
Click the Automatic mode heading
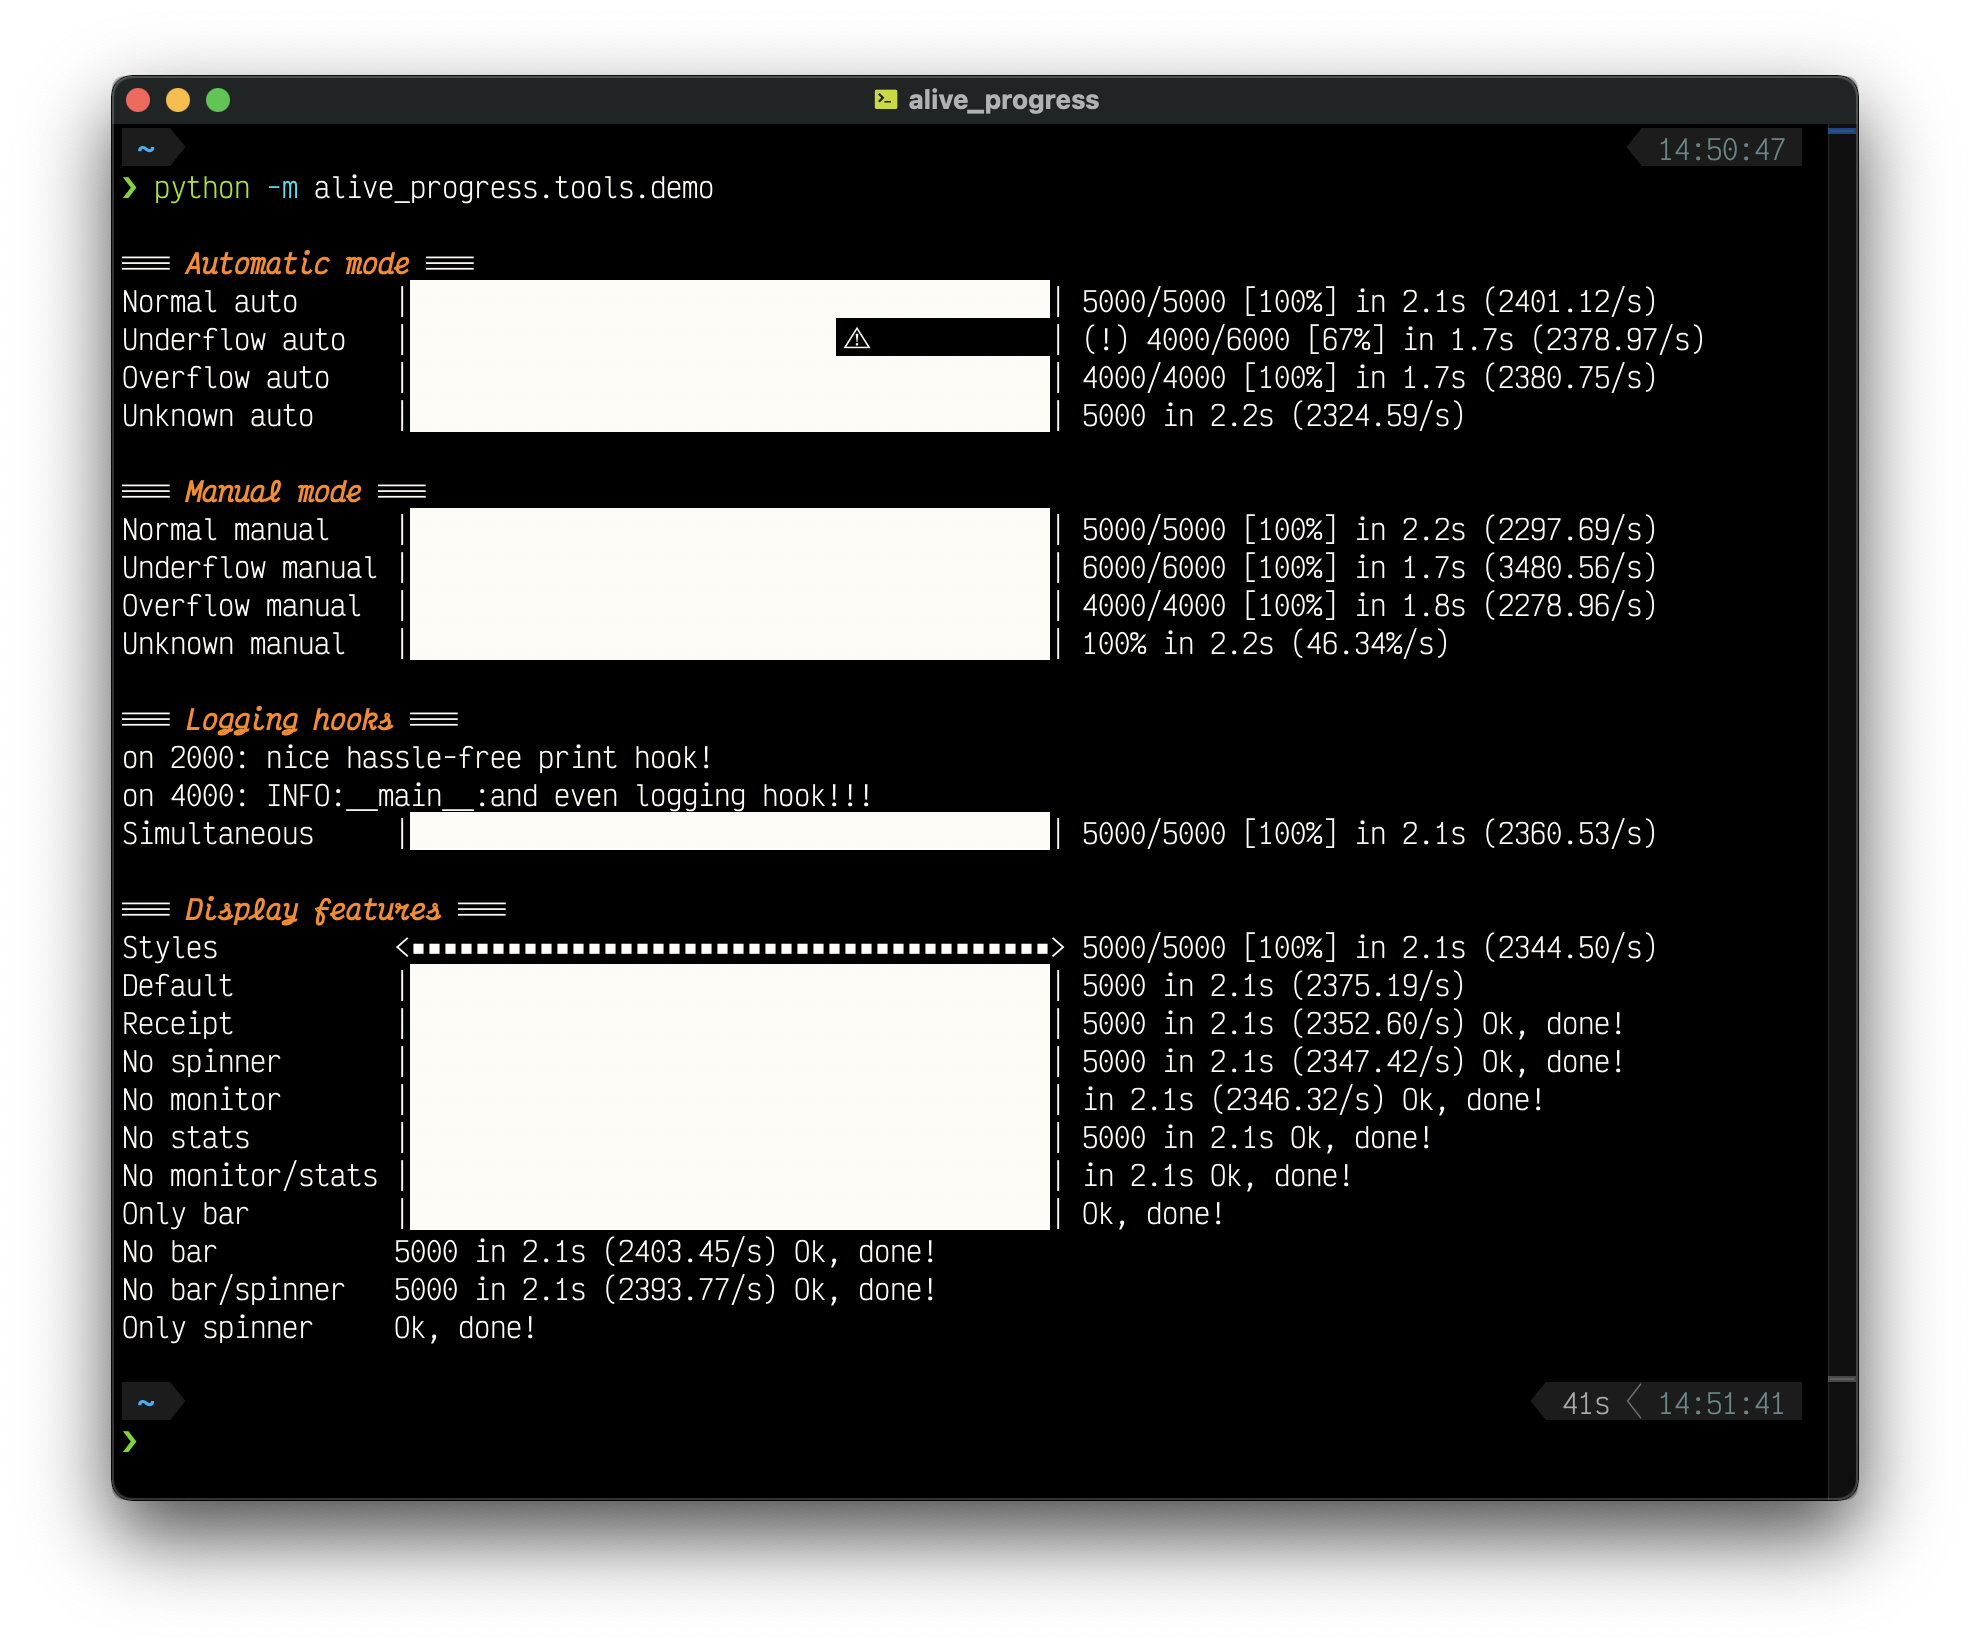(x=297, y=263)
